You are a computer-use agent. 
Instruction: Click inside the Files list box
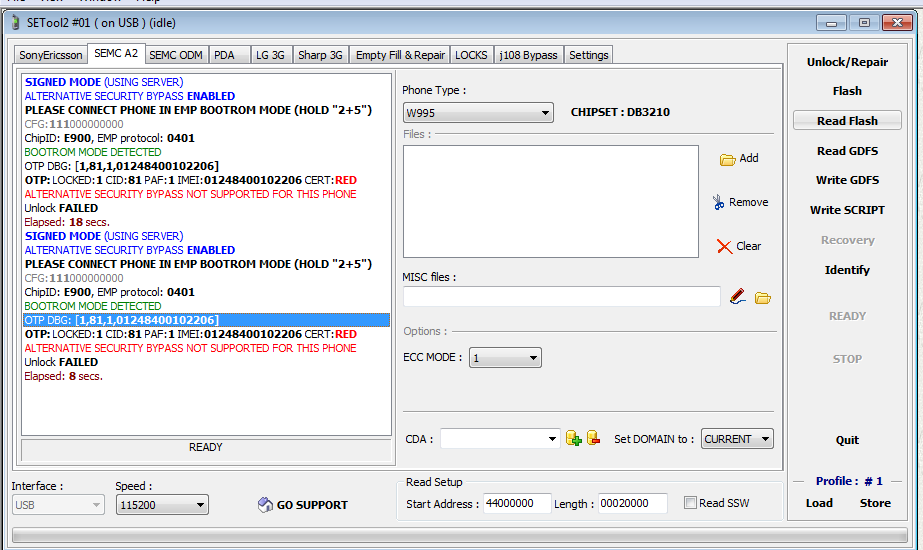click(550, 201)
